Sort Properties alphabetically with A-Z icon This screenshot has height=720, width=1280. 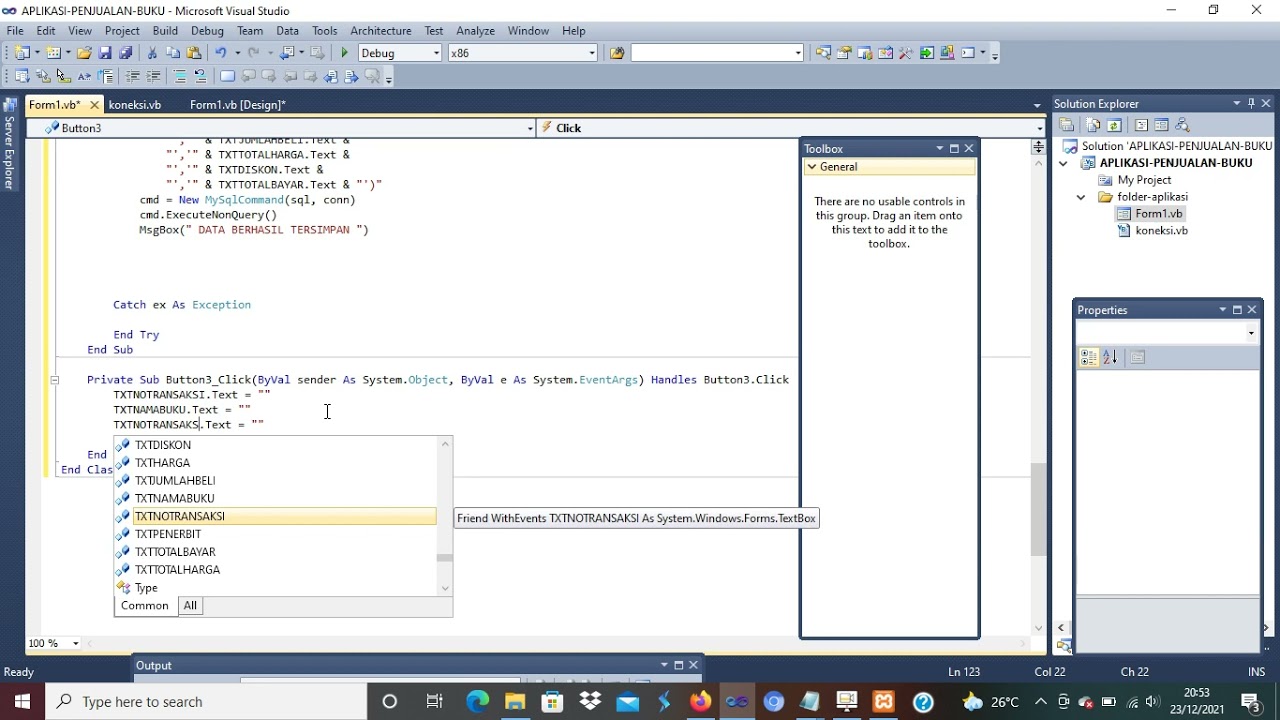tap(1110, 357)
